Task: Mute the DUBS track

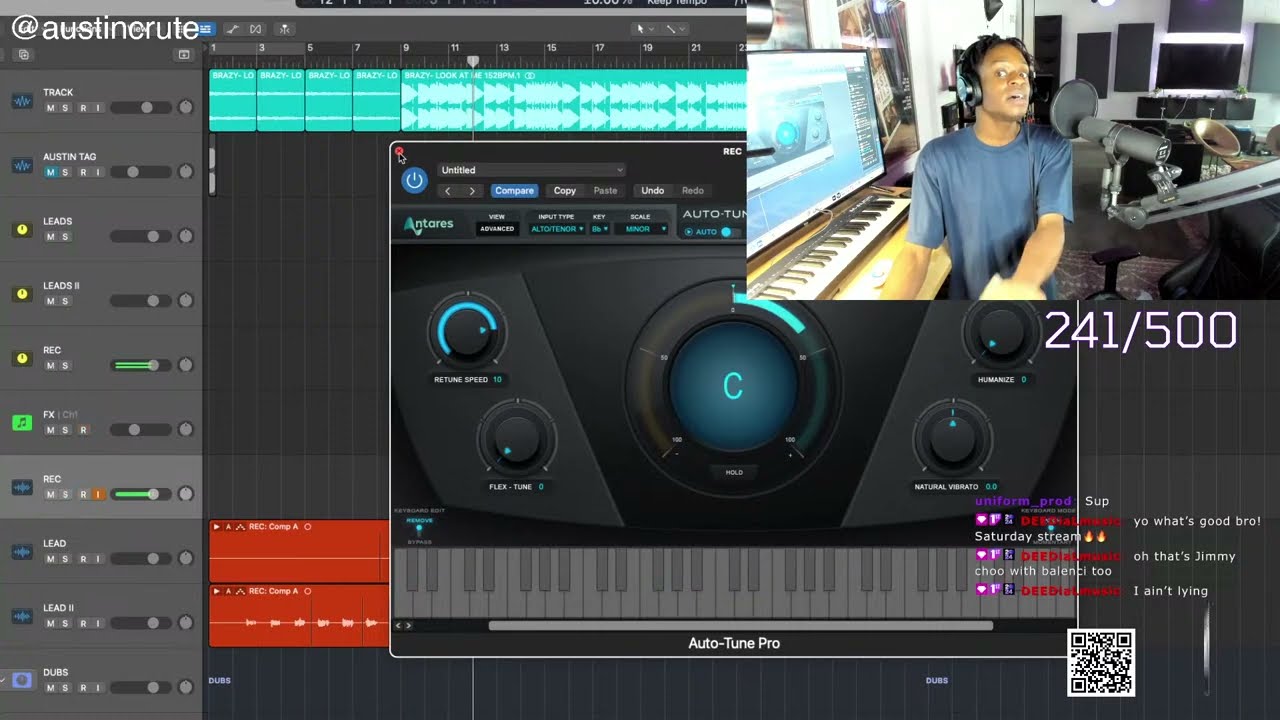Action: [x=50, y=688]
